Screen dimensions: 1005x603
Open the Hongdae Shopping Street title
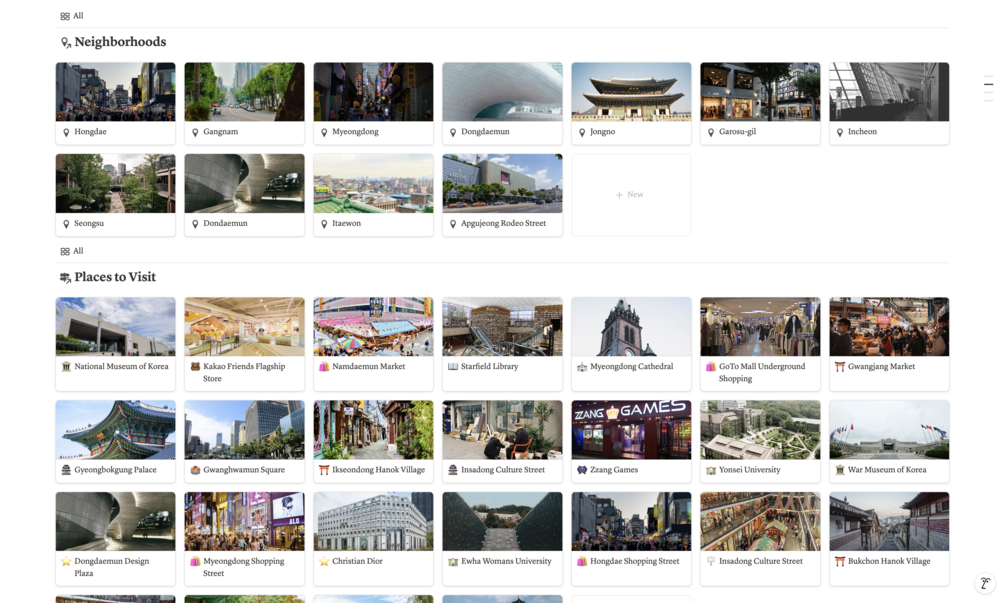point(635,561)
